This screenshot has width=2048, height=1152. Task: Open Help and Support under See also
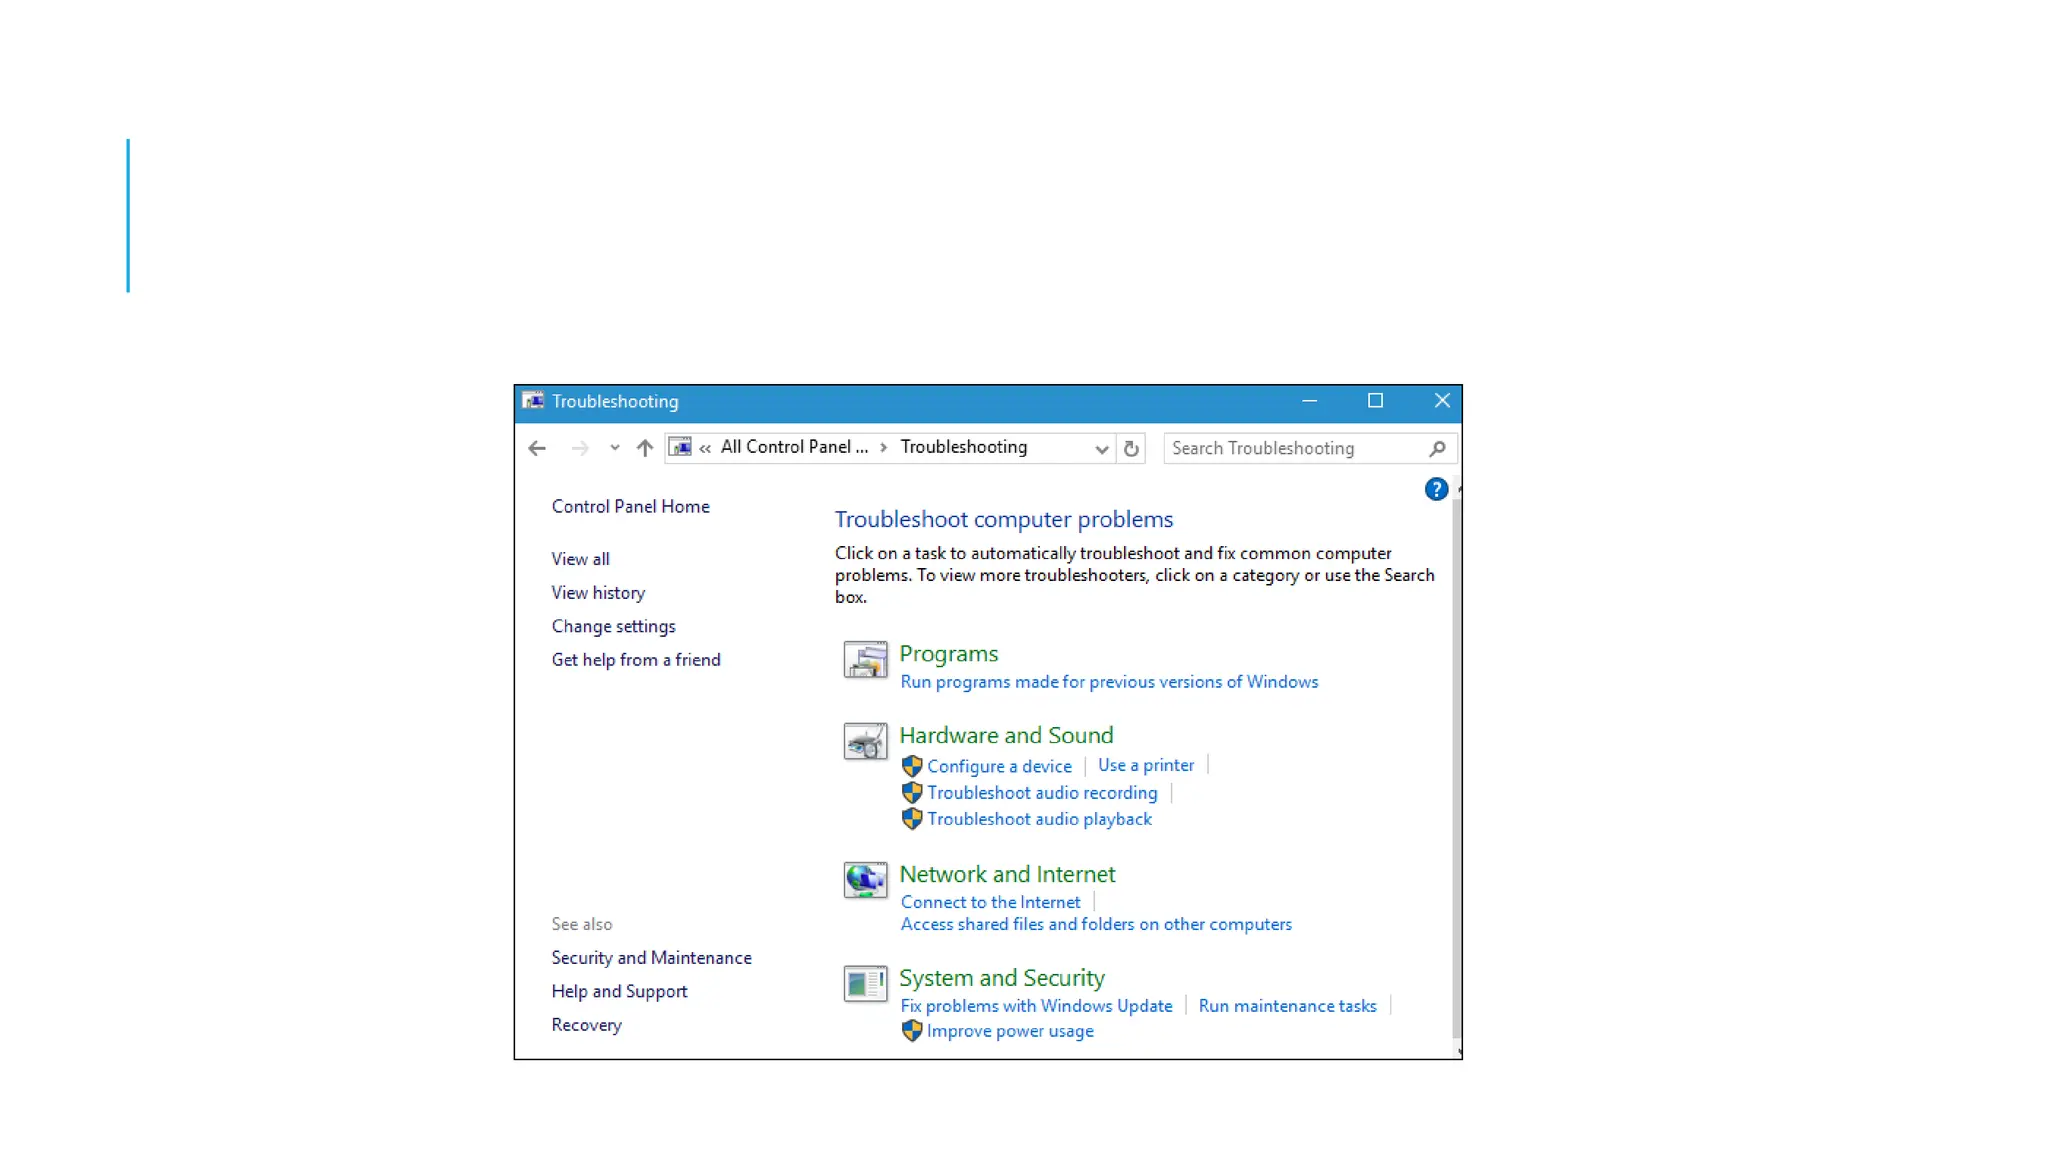tap(619, 992)
